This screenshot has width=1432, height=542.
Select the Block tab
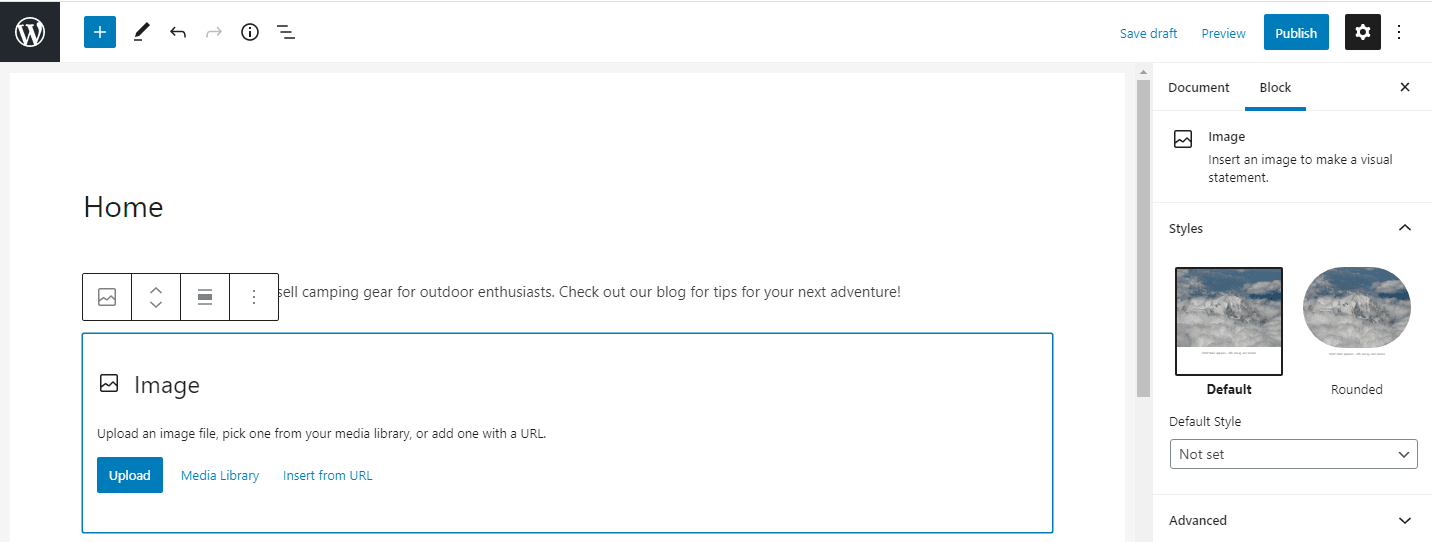pos(1275,87)
